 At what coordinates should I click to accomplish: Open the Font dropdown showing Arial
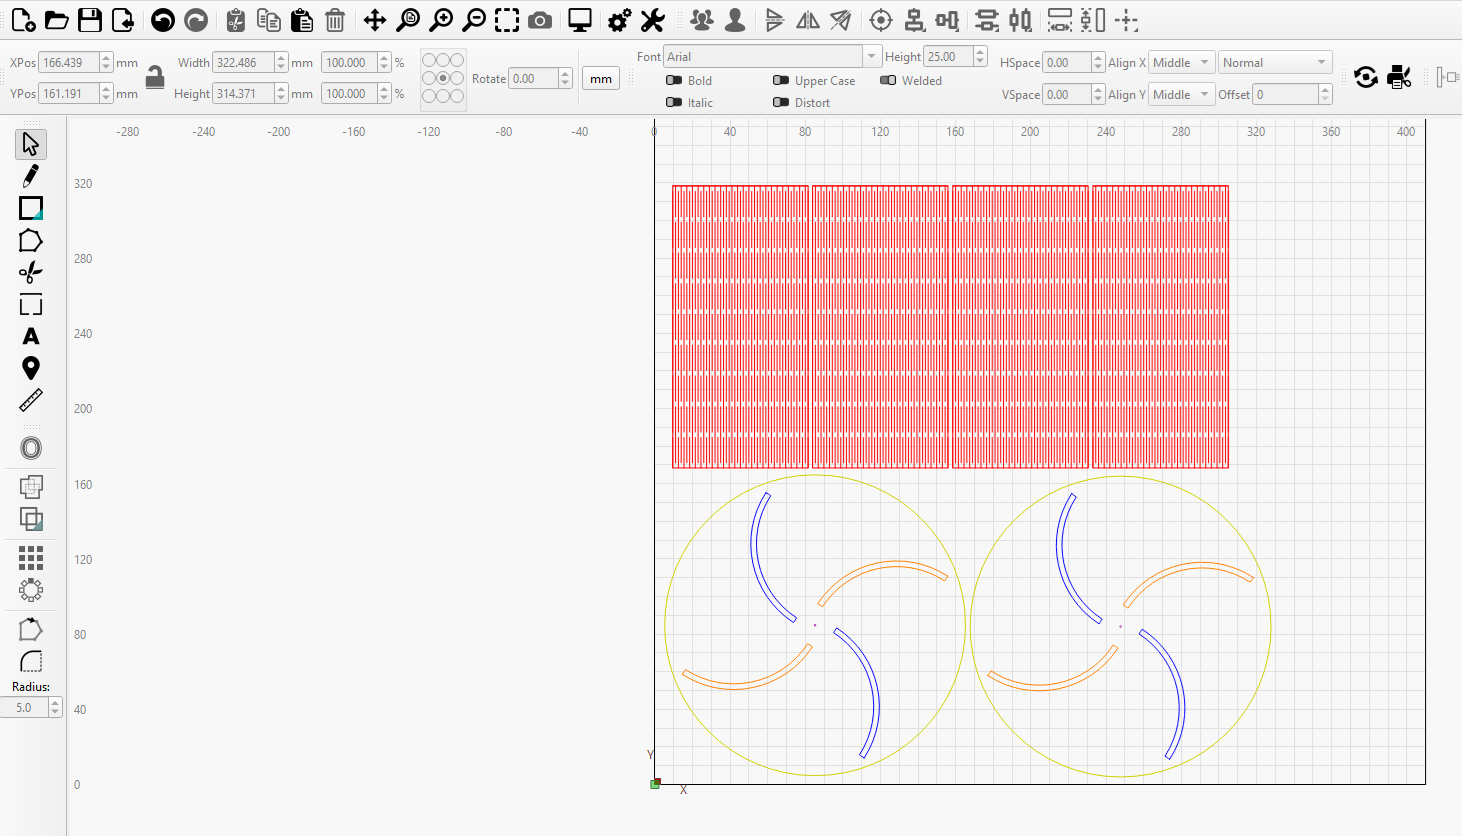(771, 57)
